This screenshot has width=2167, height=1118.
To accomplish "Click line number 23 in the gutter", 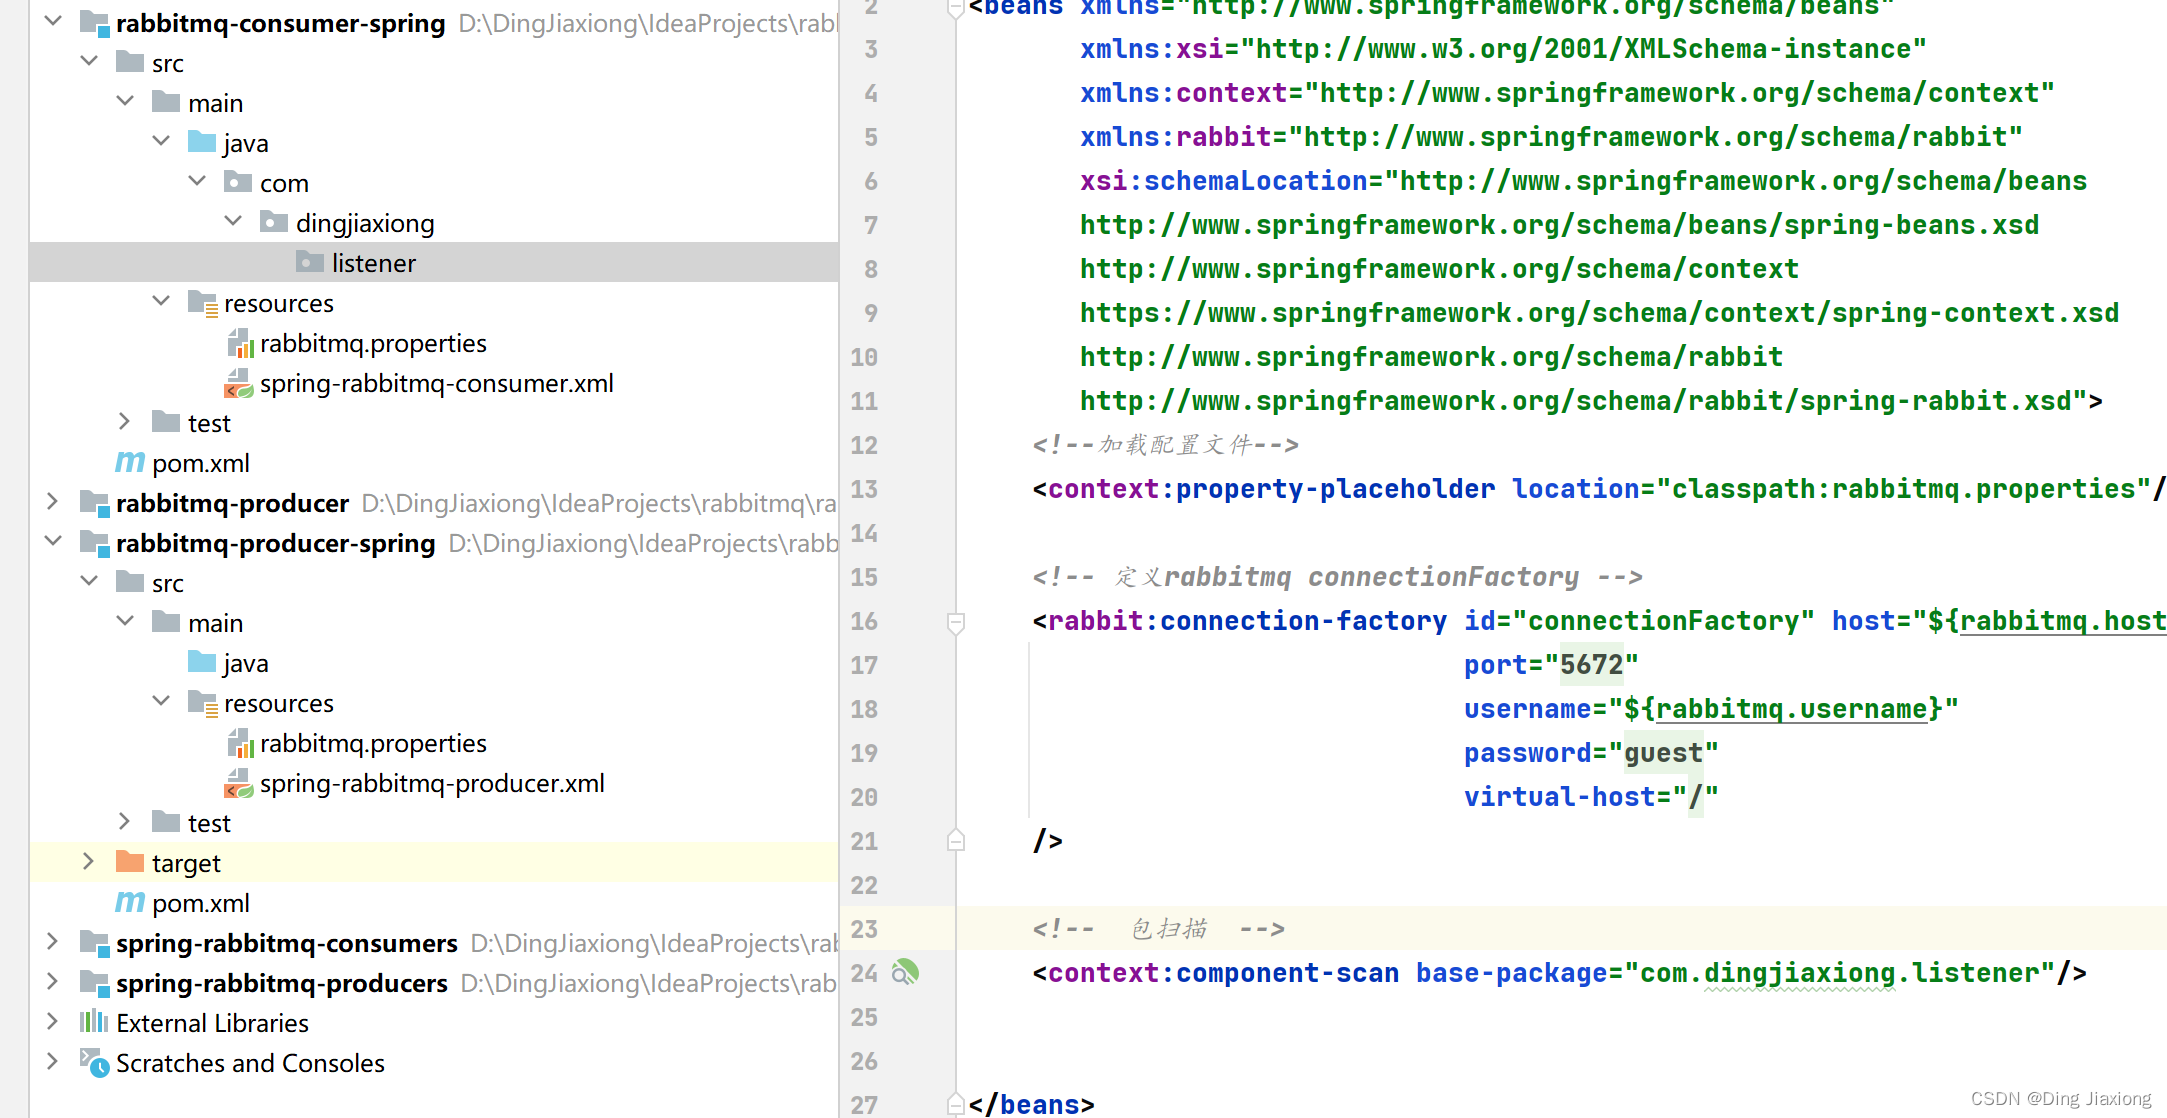I will 864,929.
